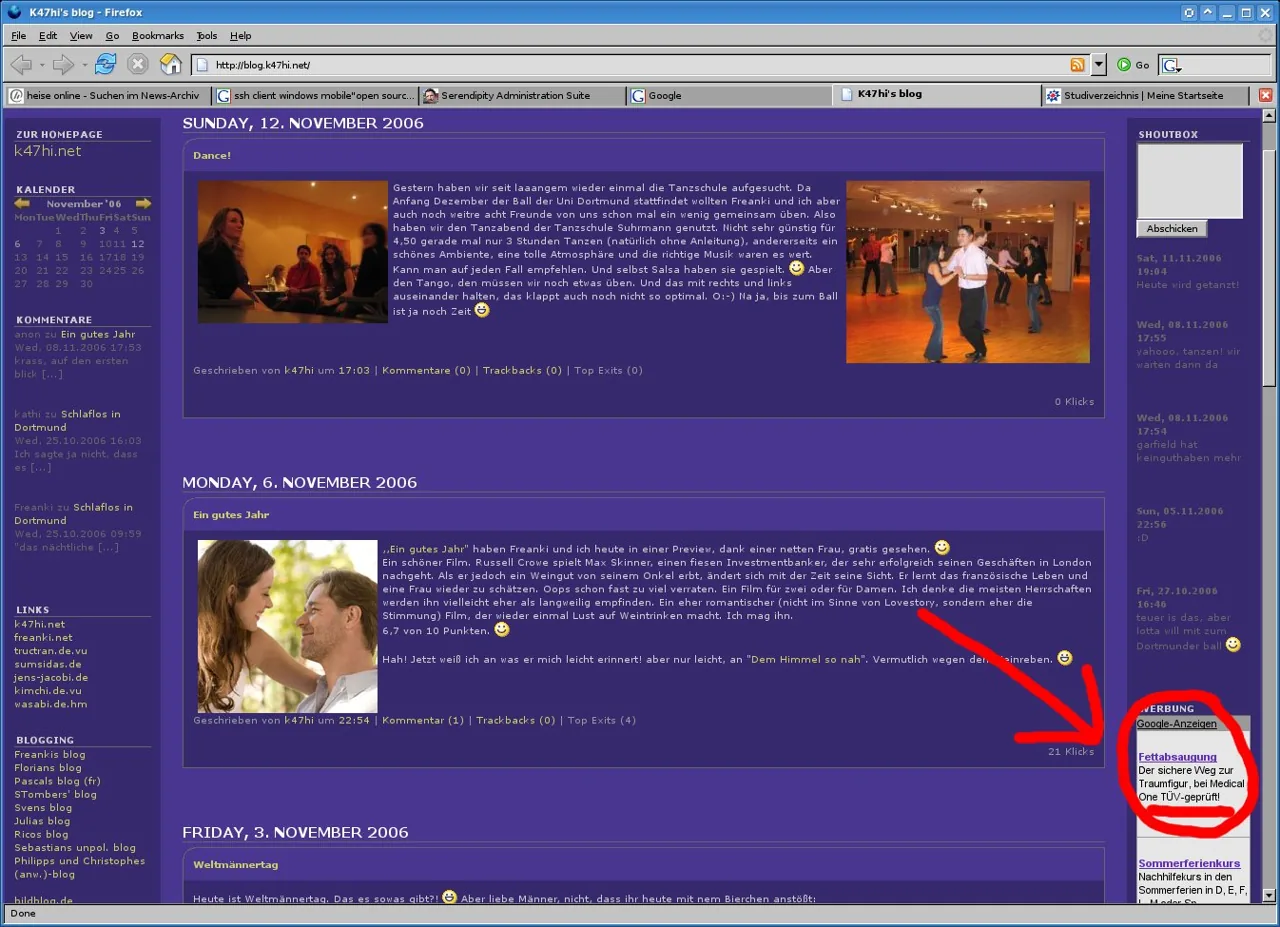Reload the current page
This screenshot has width=1280, height=927.
click(106, 65)
